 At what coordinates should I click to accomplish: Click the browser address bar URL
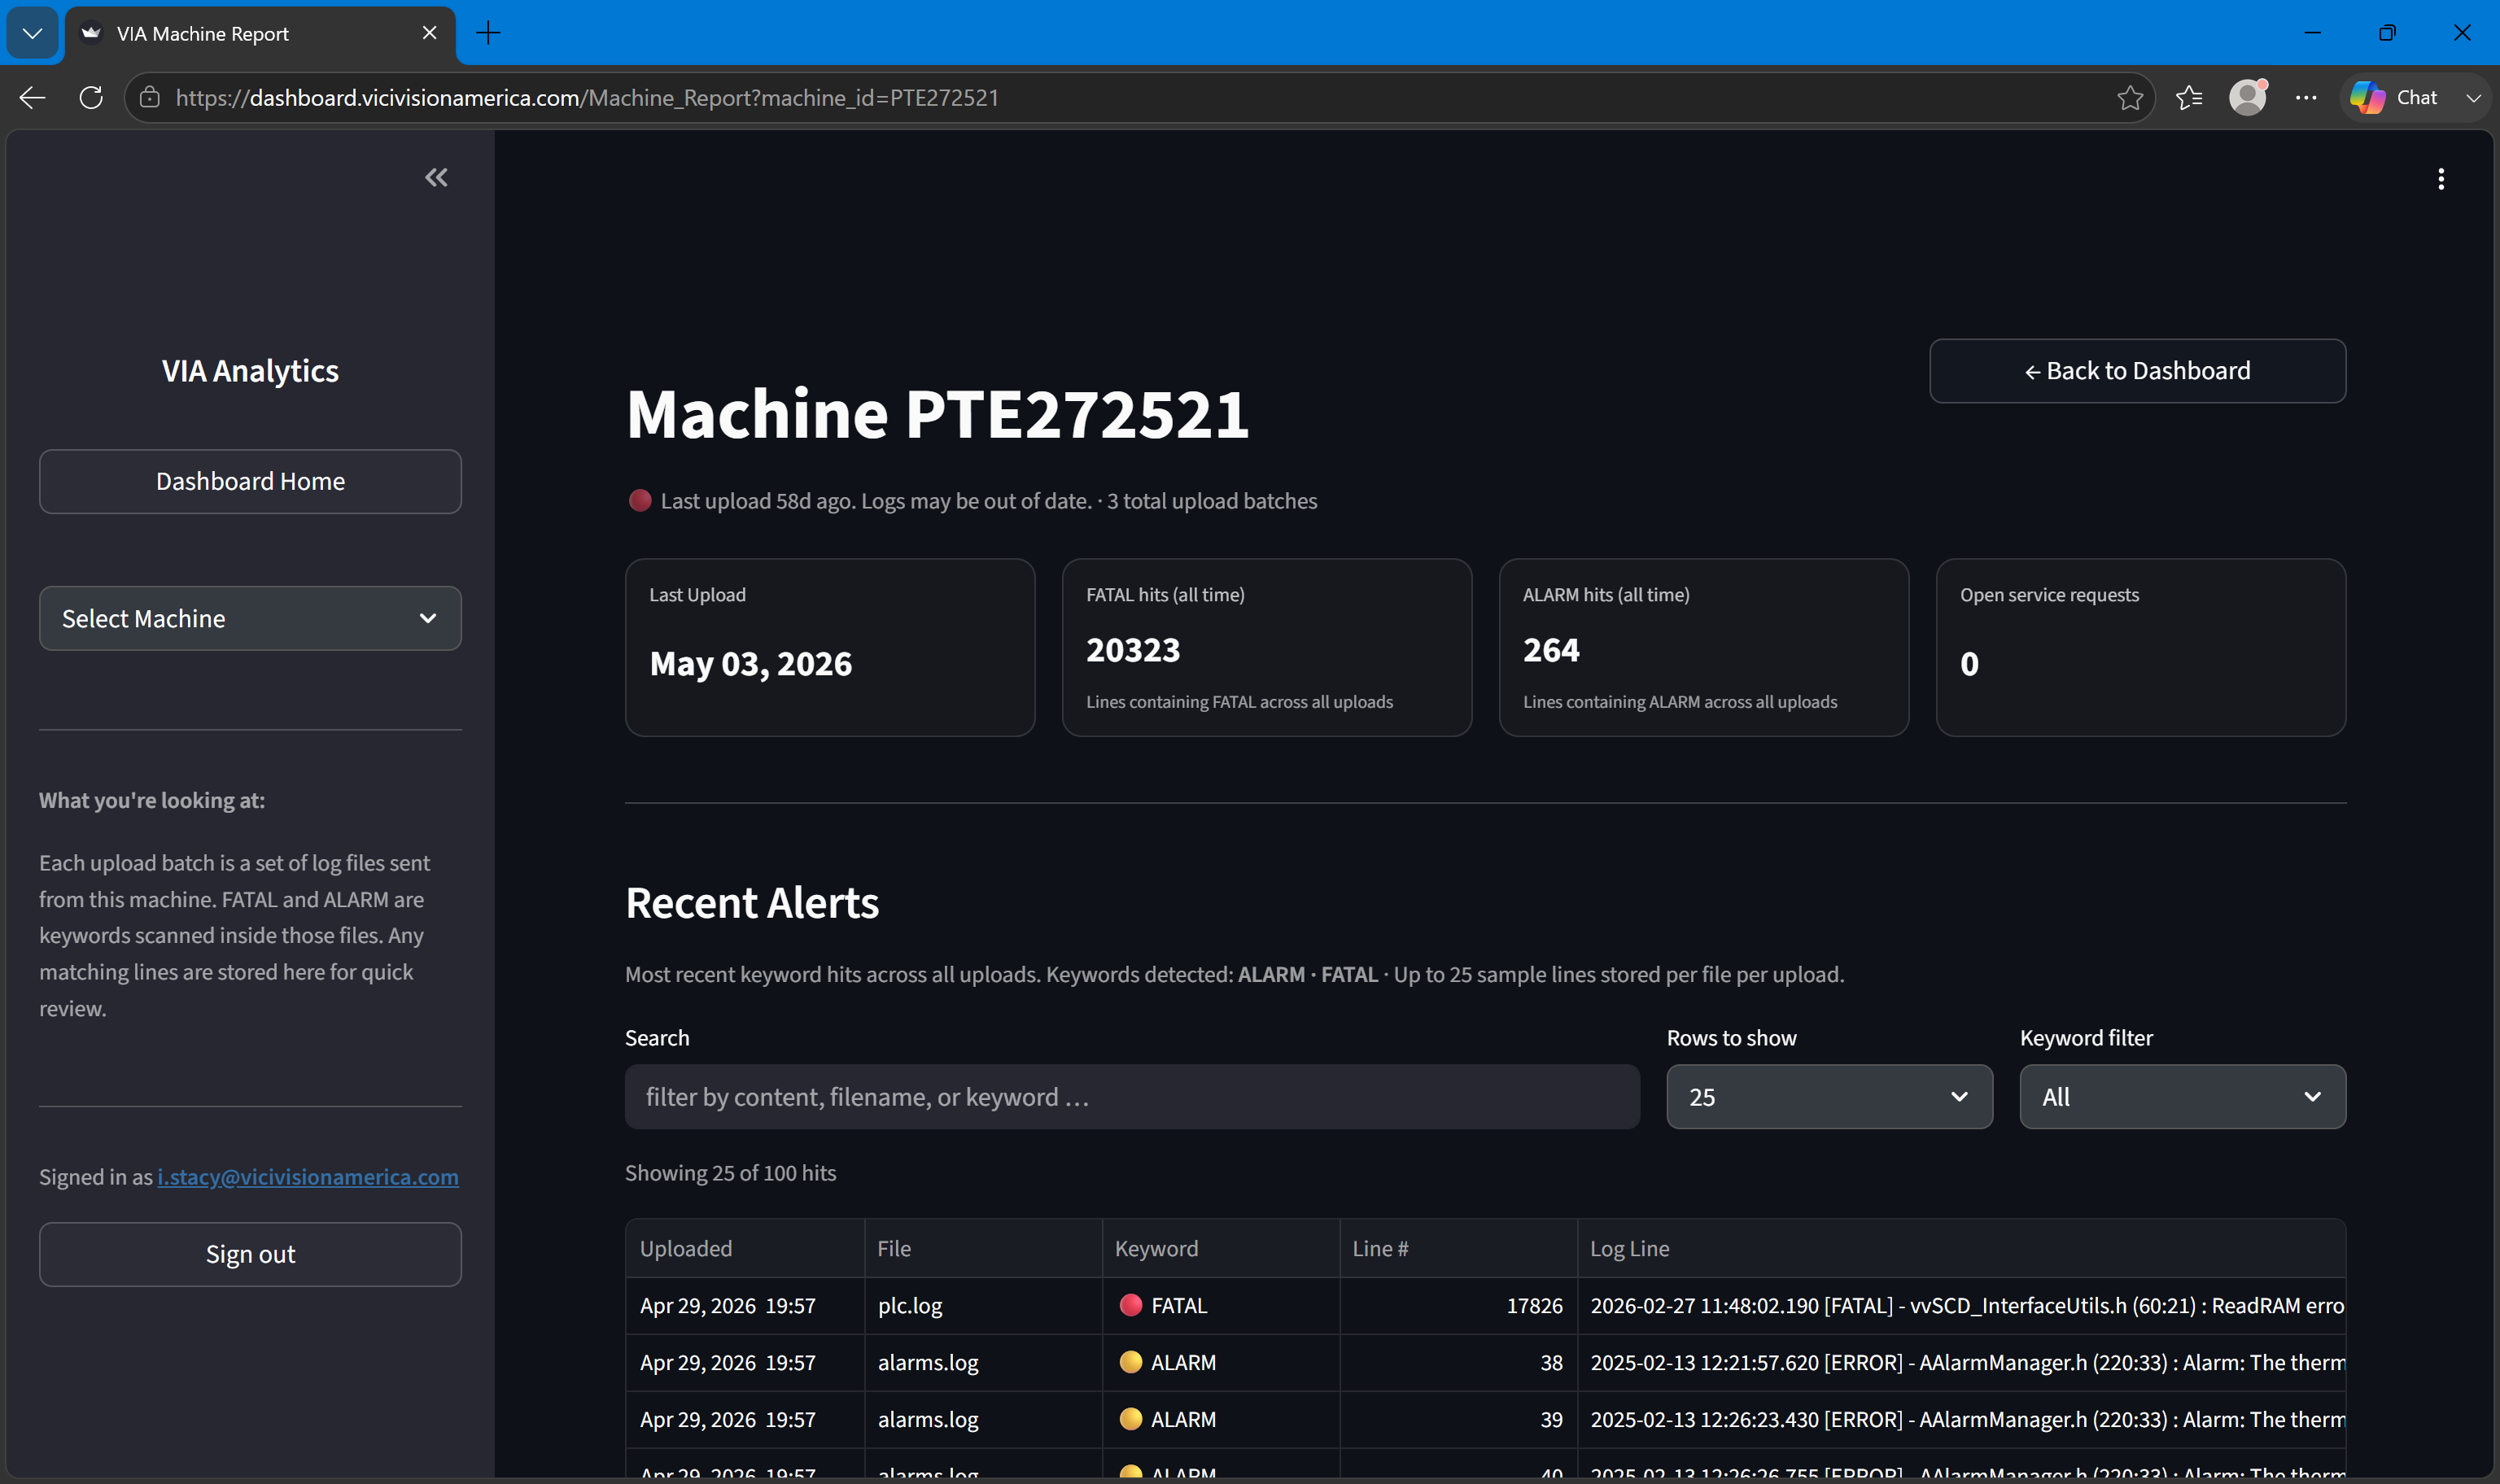(x=587, y=97)
